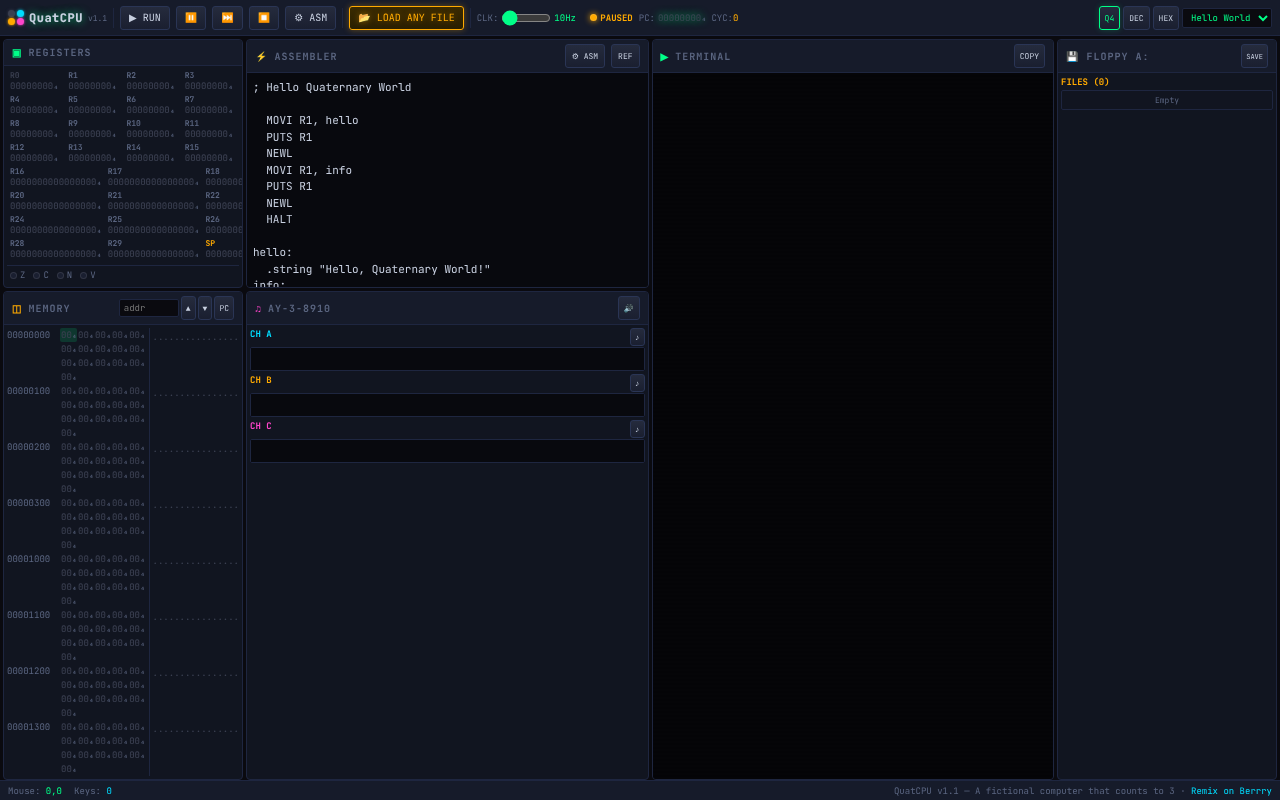This screenshot has width=1280, height=800.
Task: Click the R16 register value
Action: [x=56, y=183]
